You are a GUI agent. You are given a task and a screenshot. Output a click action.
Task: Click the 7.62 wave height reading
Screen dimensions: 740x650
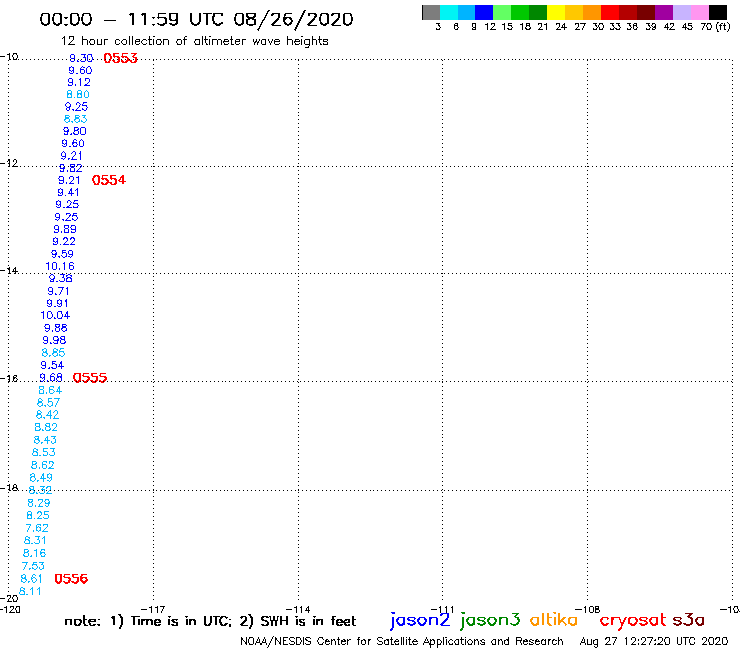tap(37, 528)
